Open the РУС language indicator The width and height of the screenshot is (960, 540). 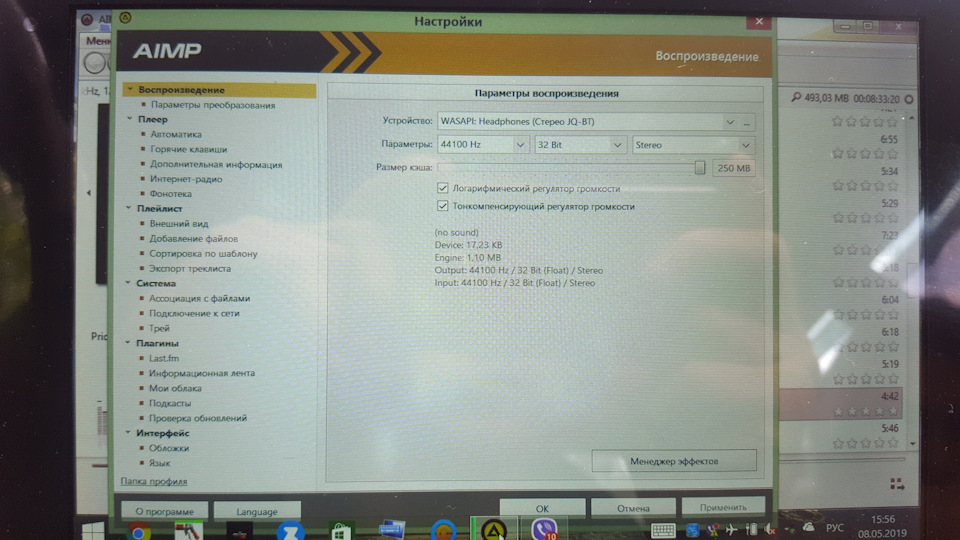pyautogui.click(x=835, y=528)
